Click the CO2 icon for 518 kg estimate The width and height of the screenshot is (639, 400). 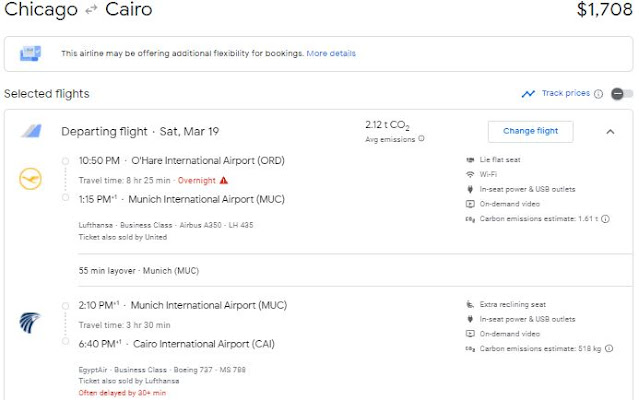470,349
